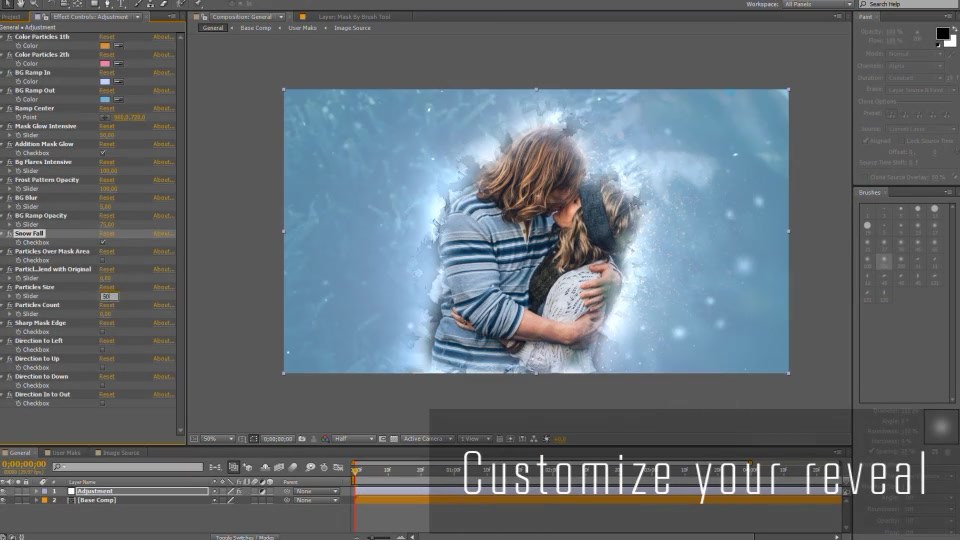Open BG Ramp Out blue swatch
Viewport: 960px width, 540px height.
[x=105, y=99]
